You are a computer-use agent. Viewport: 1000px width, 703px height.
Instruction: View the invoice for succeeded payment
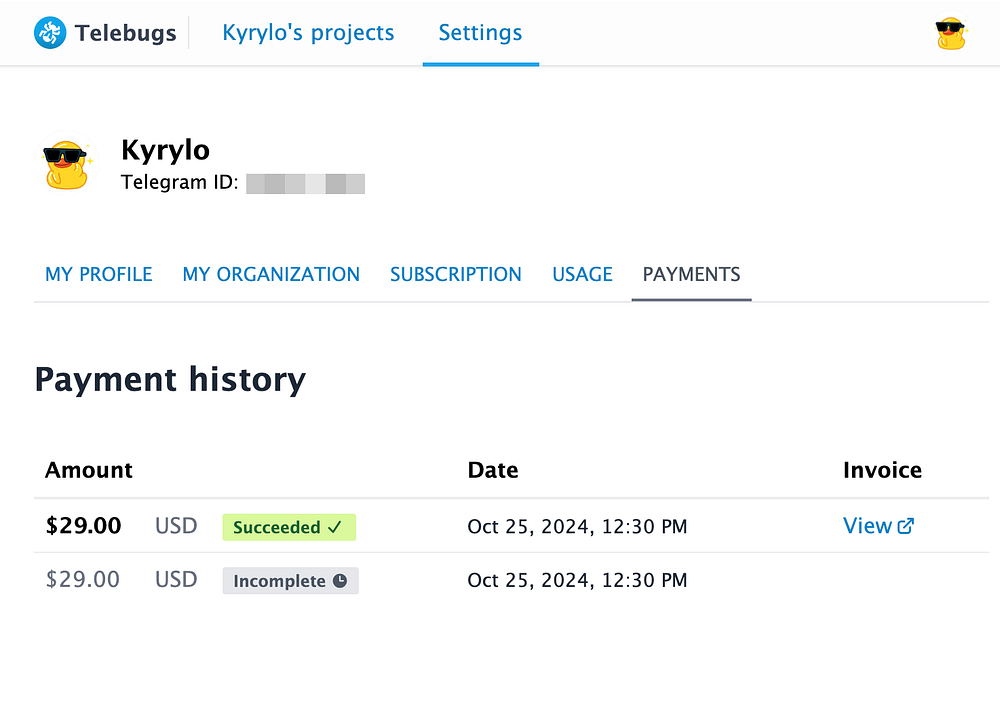tap(867, 526)
